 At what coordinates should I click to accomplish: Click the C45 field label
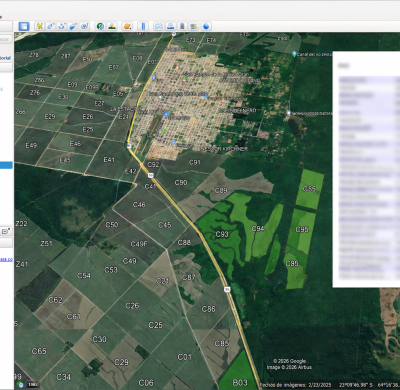[x=165, y=225]
